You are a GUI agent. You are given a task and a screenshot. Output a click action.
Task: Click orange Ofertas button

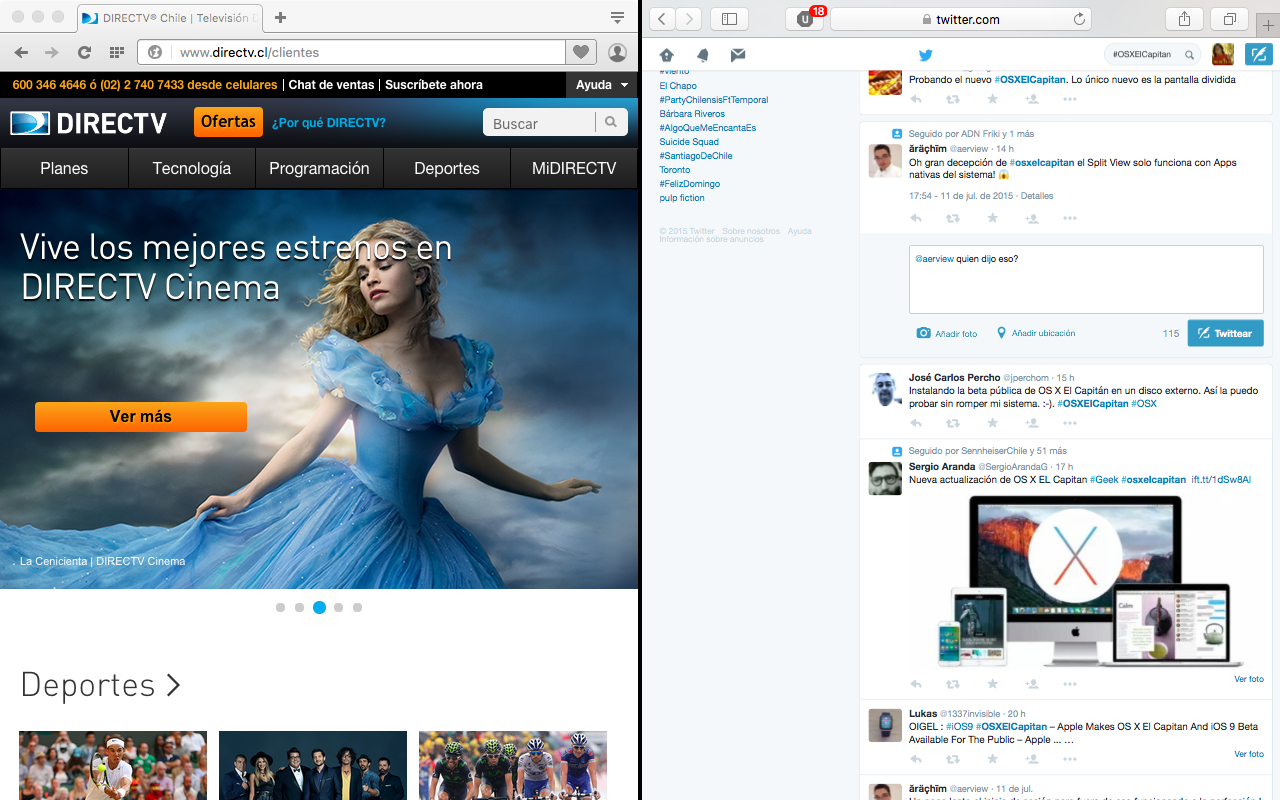[228, 122]
